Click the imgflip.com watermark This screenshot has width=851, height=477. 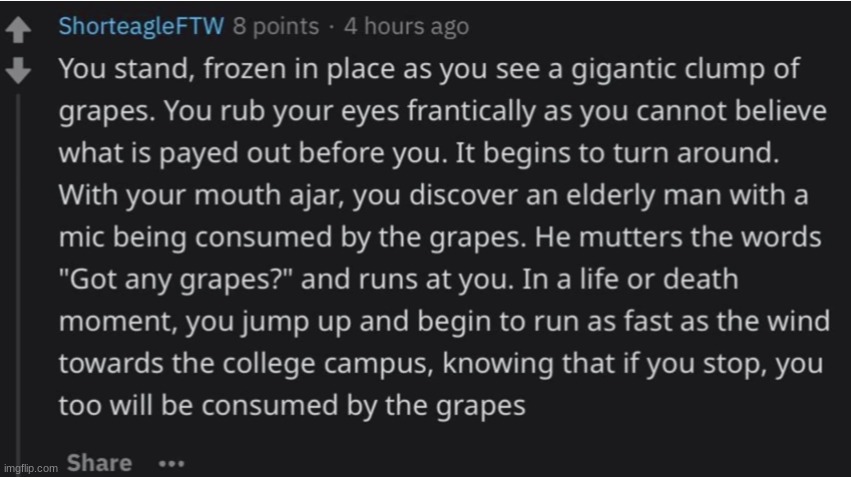[30, 468]
